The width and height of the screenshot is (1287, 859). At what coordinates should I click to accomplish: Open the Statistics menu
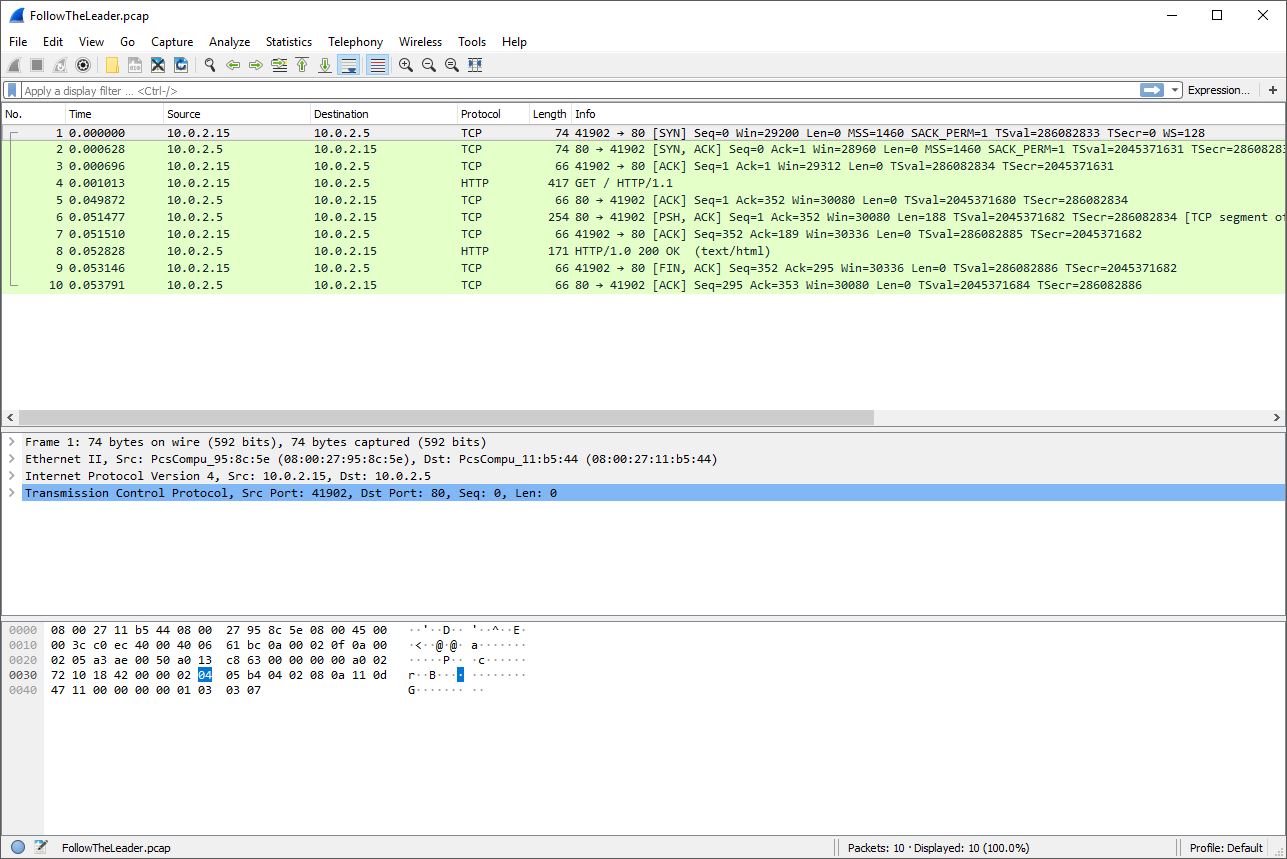[x=288, y=42]
